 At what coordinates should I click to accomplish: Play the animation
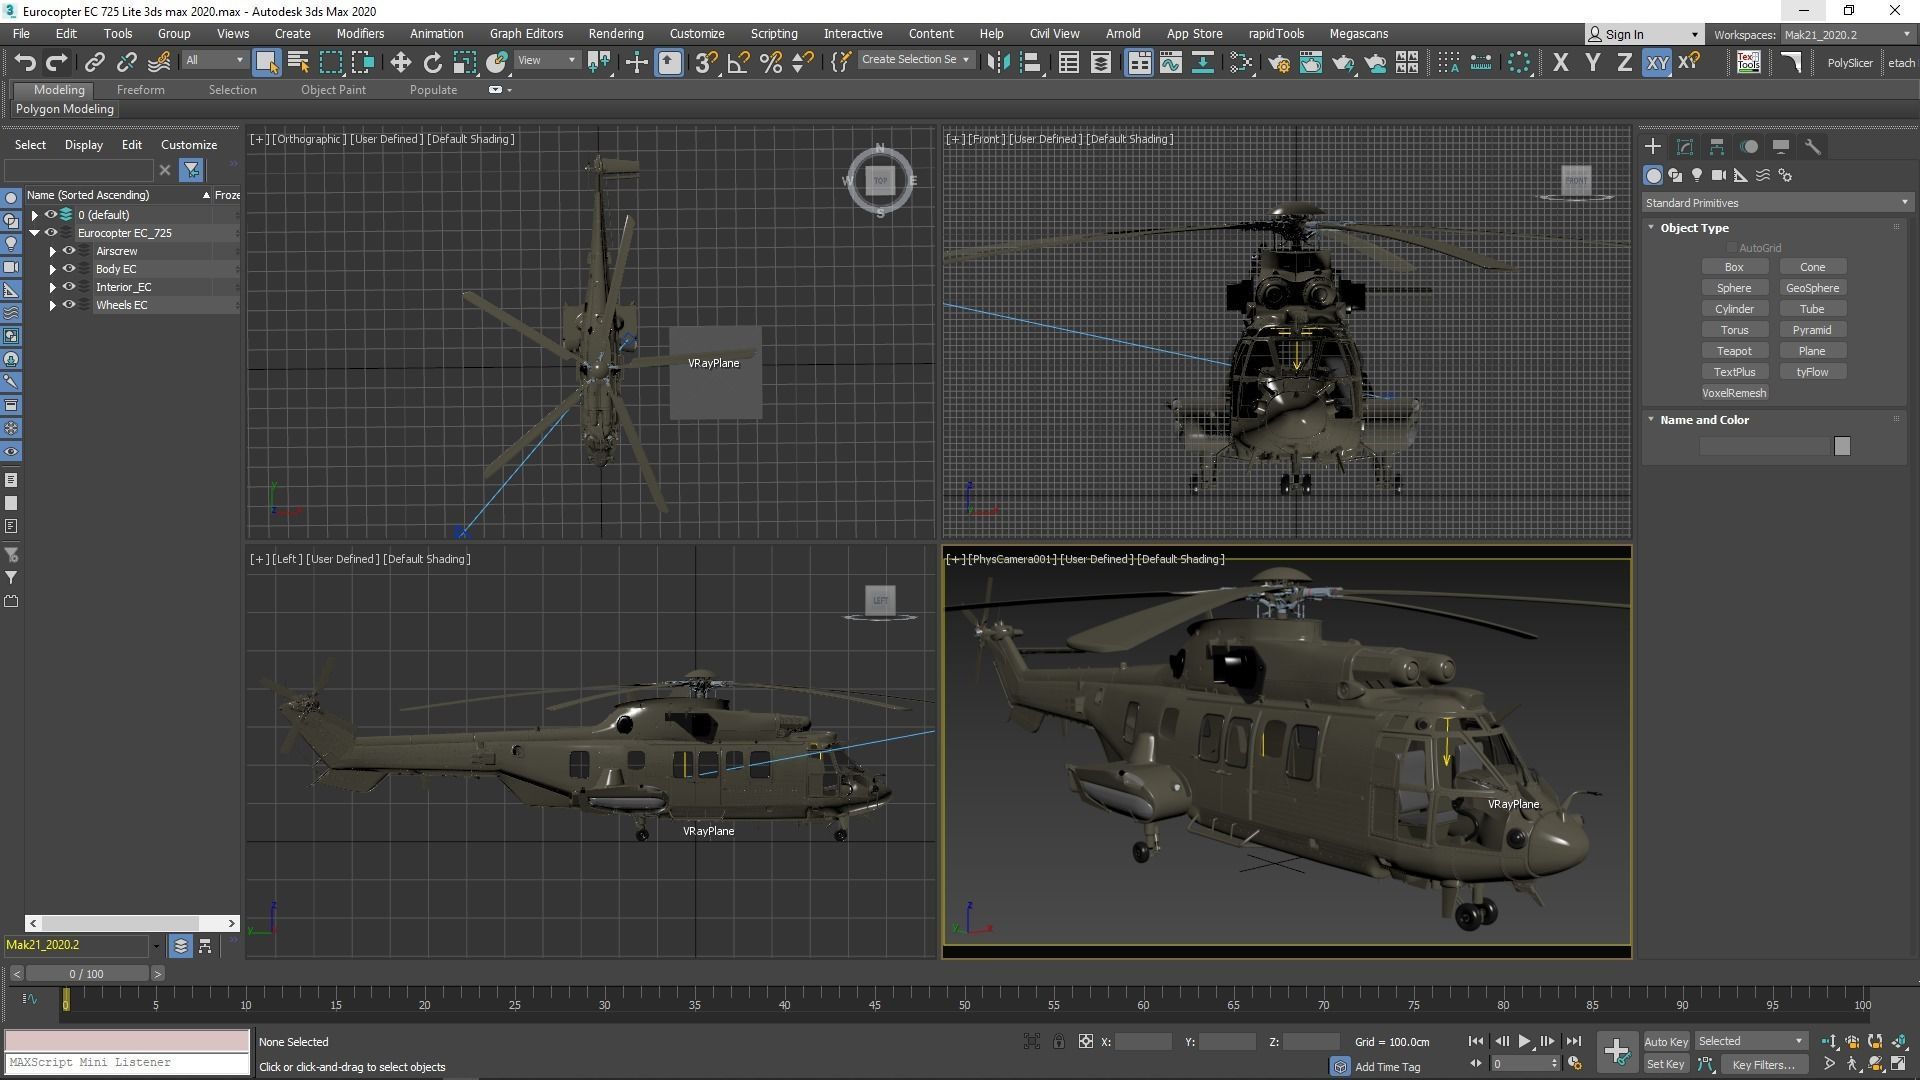(x=1524, y=1042)
